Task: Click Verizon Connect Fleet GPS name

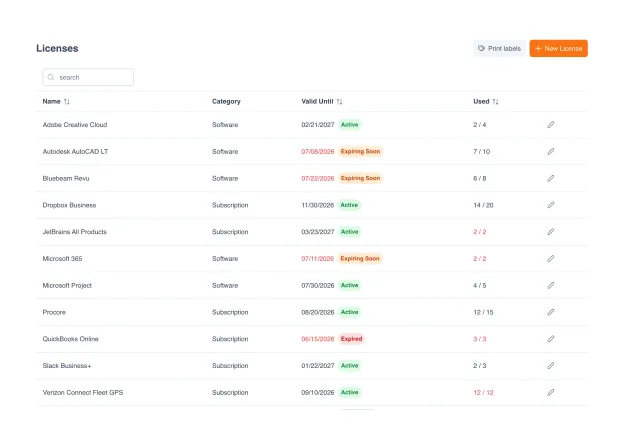Action: (83, 392)
